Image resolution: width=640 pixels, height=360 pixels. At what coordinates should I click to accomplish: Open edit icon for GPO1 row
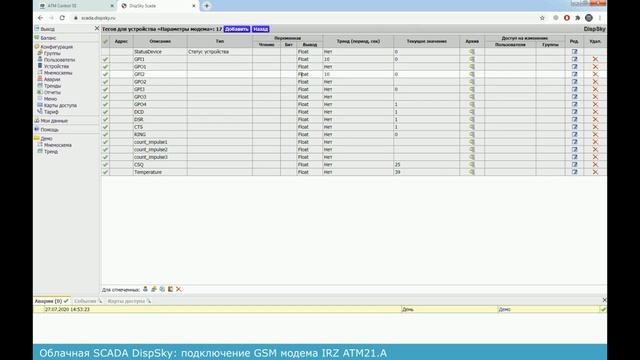(x=574, y=67)
